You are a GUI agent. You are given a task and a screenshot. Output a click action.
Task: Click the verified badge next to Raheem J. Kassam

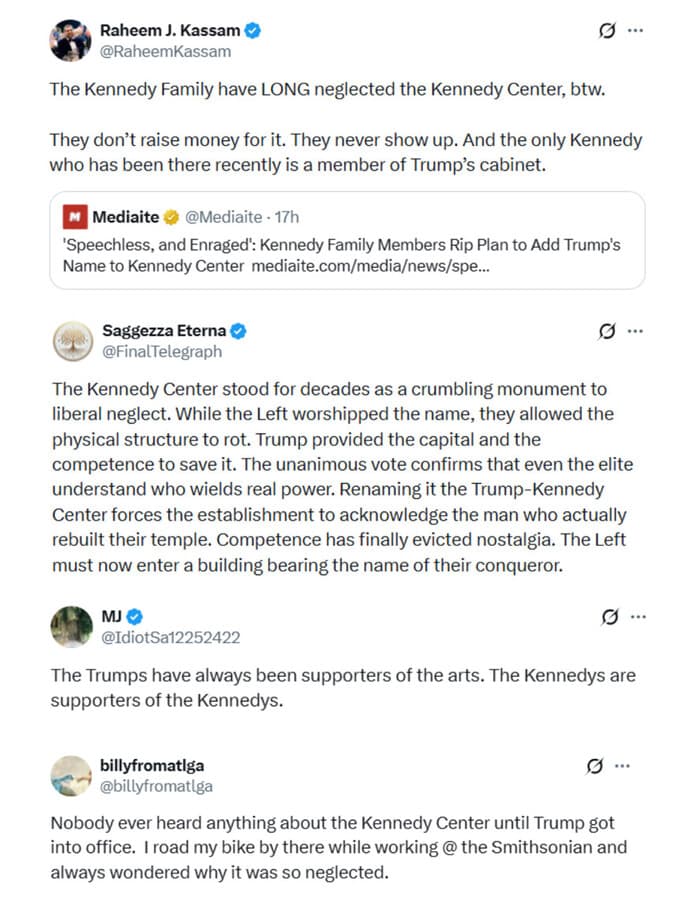point(250,30)
